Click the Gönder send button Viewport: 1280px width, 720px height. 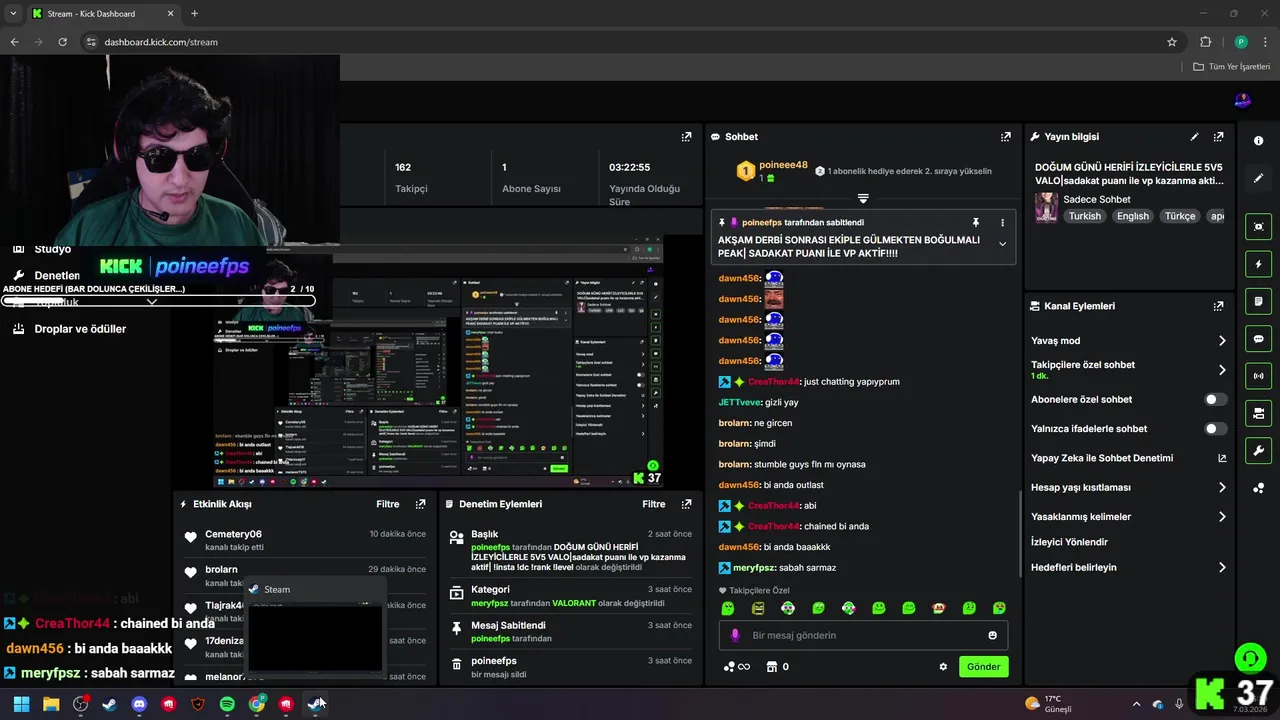(x=983, y=667)
